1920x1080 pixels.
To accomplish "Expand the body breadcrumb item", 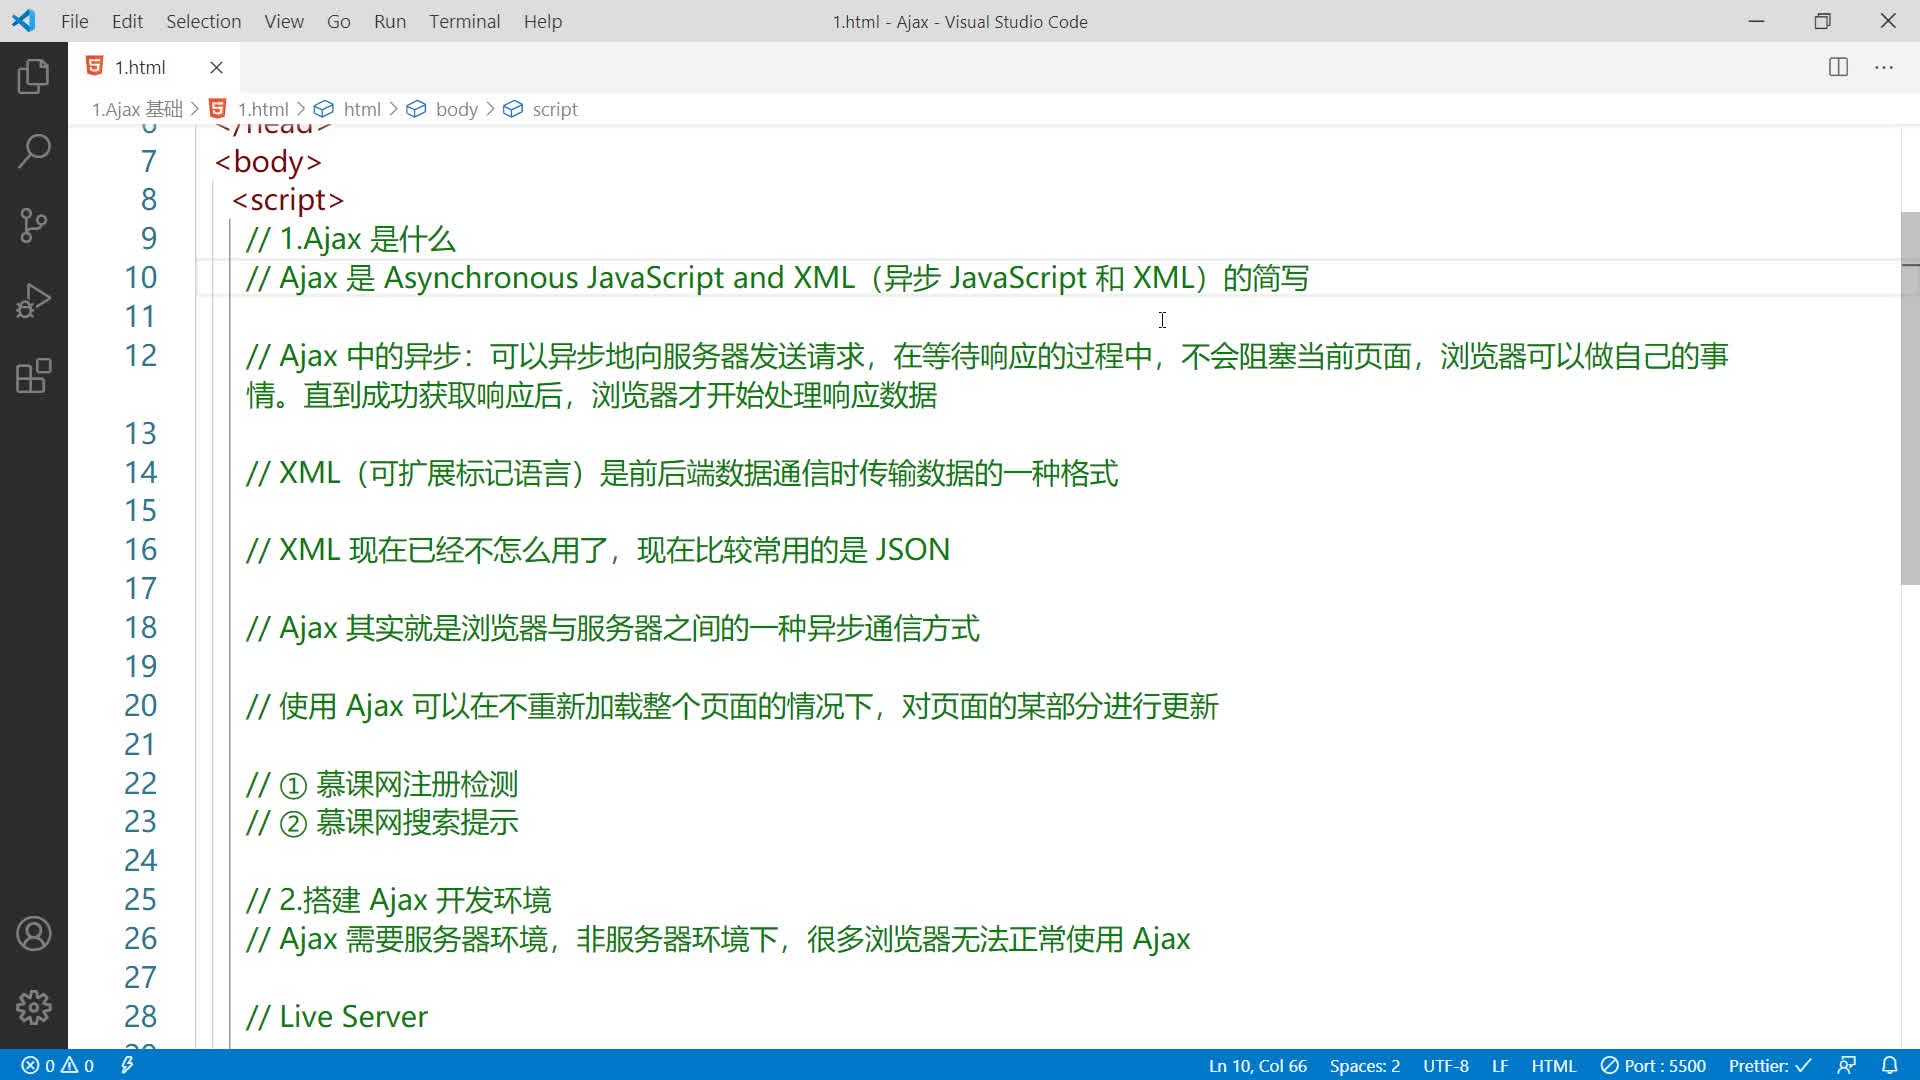I will [x=456, y=109].
